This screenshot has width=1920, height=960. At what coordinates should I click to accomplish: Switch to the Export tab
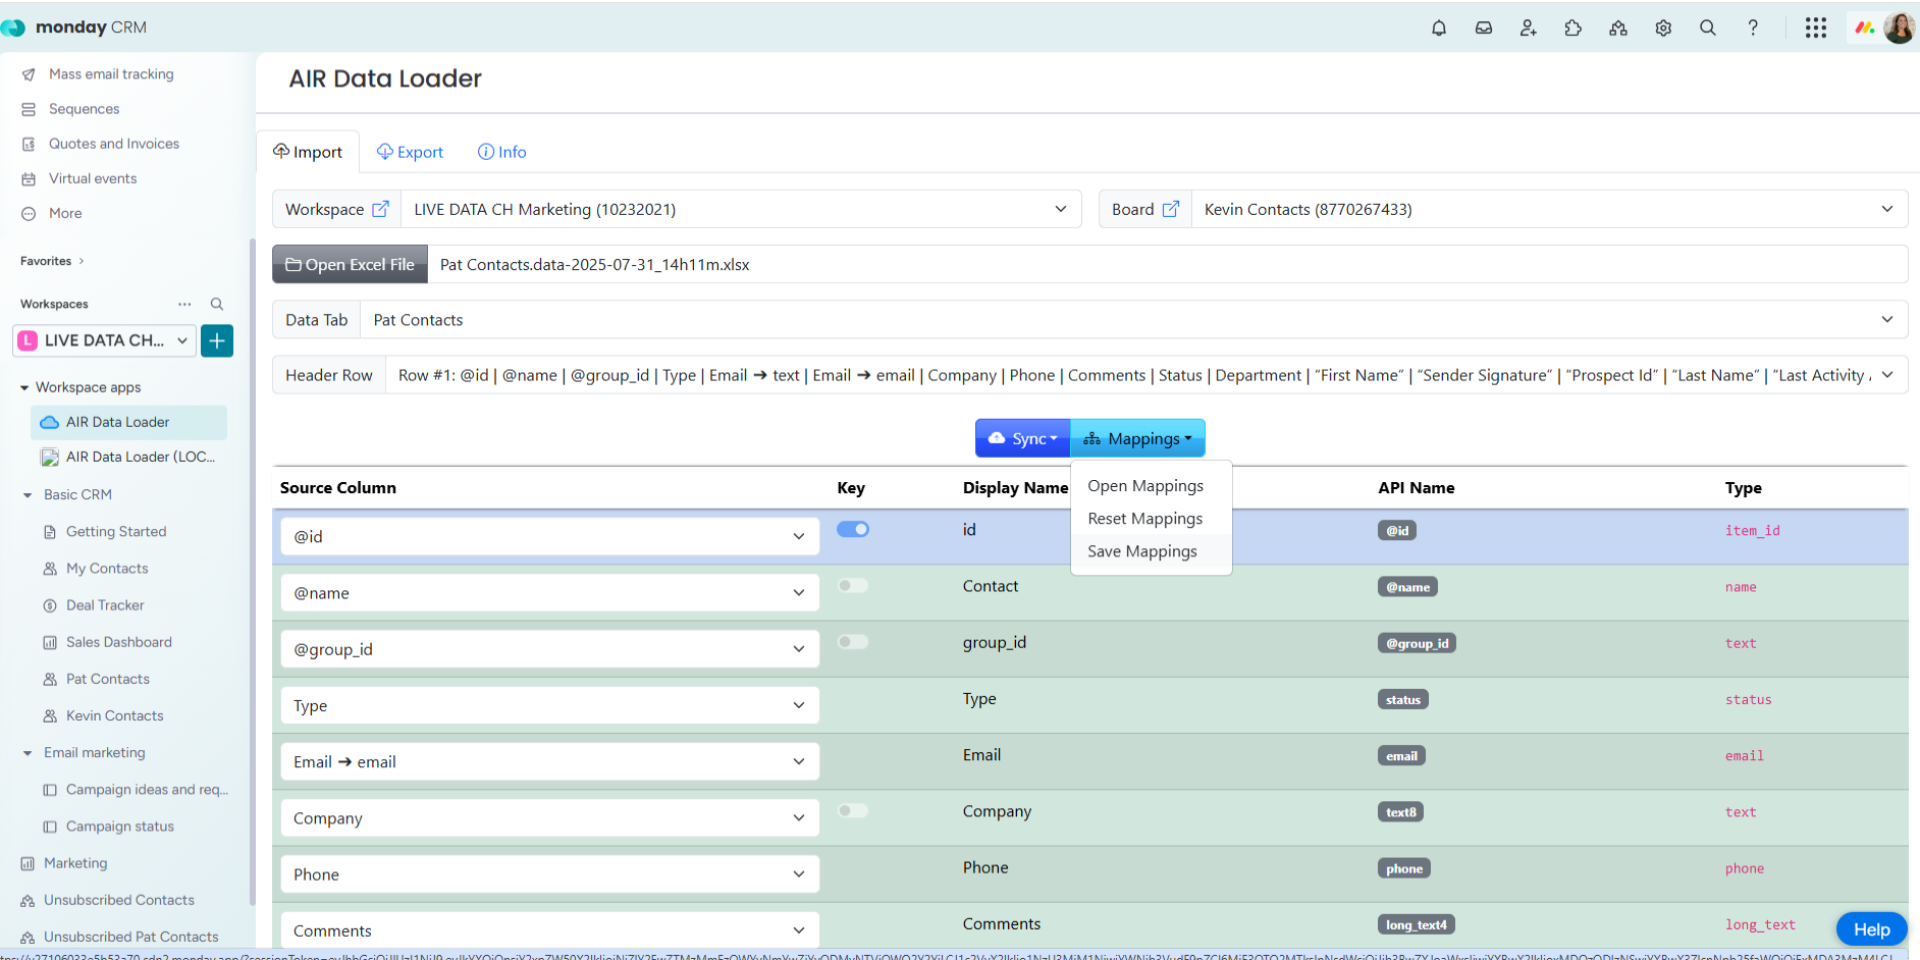point(410,152)
